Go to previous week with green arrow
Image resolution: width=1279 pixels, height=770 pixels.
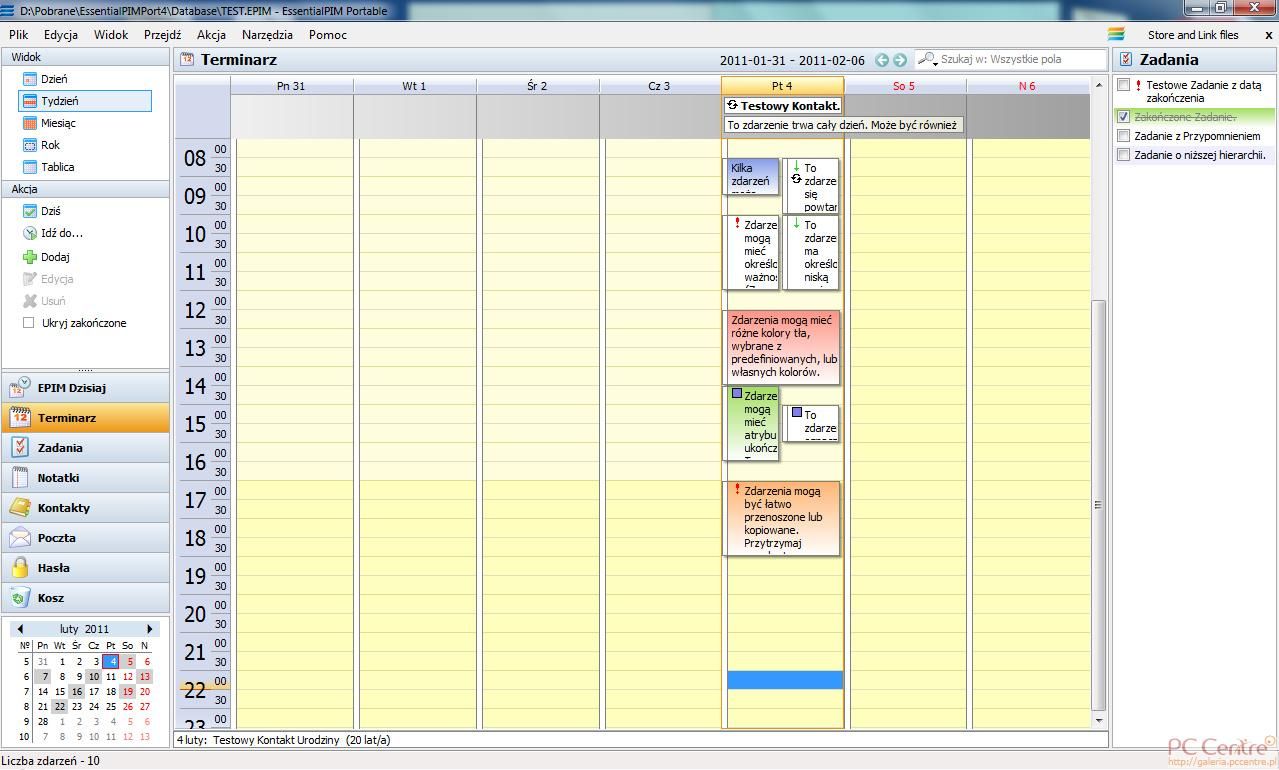pyautogui.click(x=882, y=60)
